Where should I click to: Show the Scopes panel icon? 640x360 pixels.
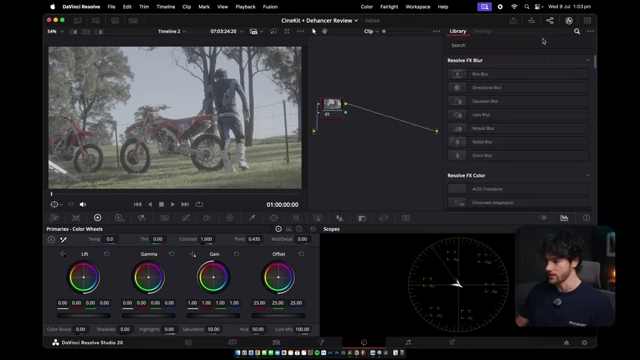(x=564, y=218)
